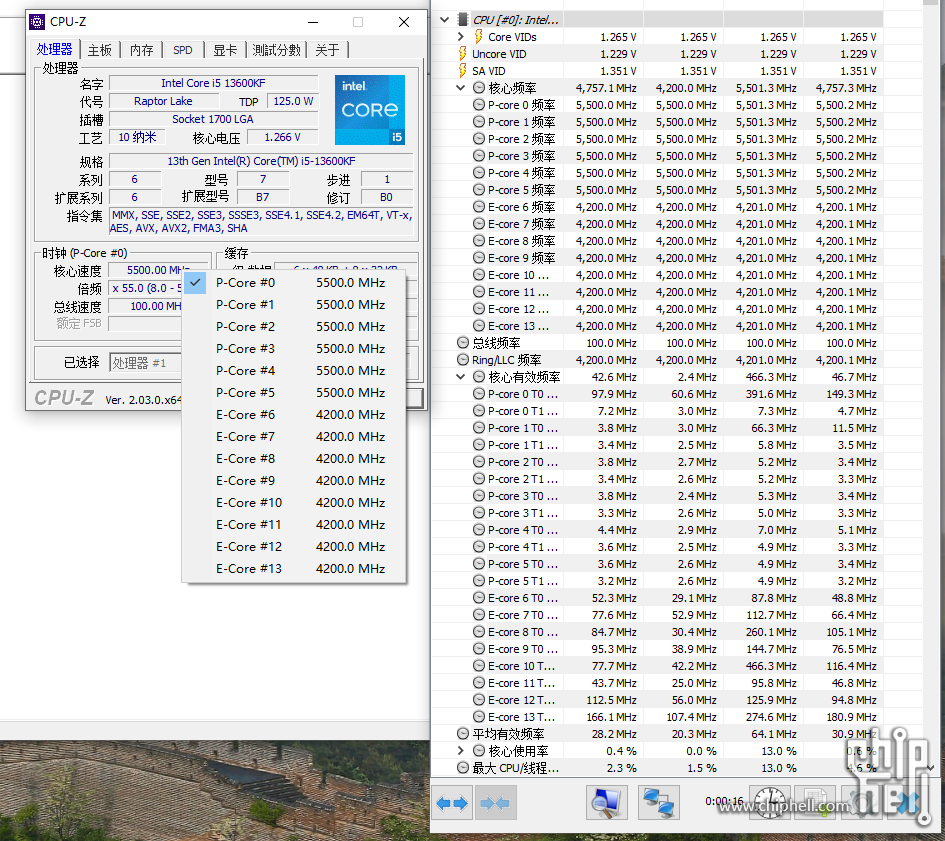Click the clock icon beside 总线频率
Image resolution: width=945 pixels, height=841 pixels.
tap(463, 343)
